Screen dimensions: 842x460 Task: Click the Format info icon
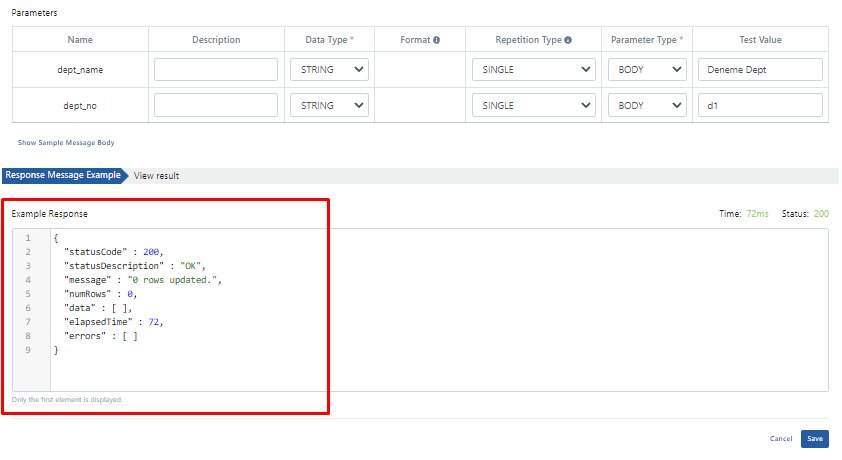[436, 40]
